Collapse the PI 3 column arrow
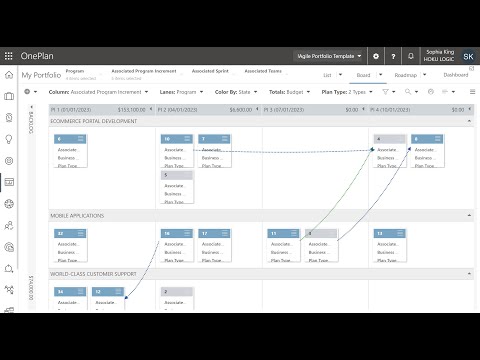 (363, 109)
